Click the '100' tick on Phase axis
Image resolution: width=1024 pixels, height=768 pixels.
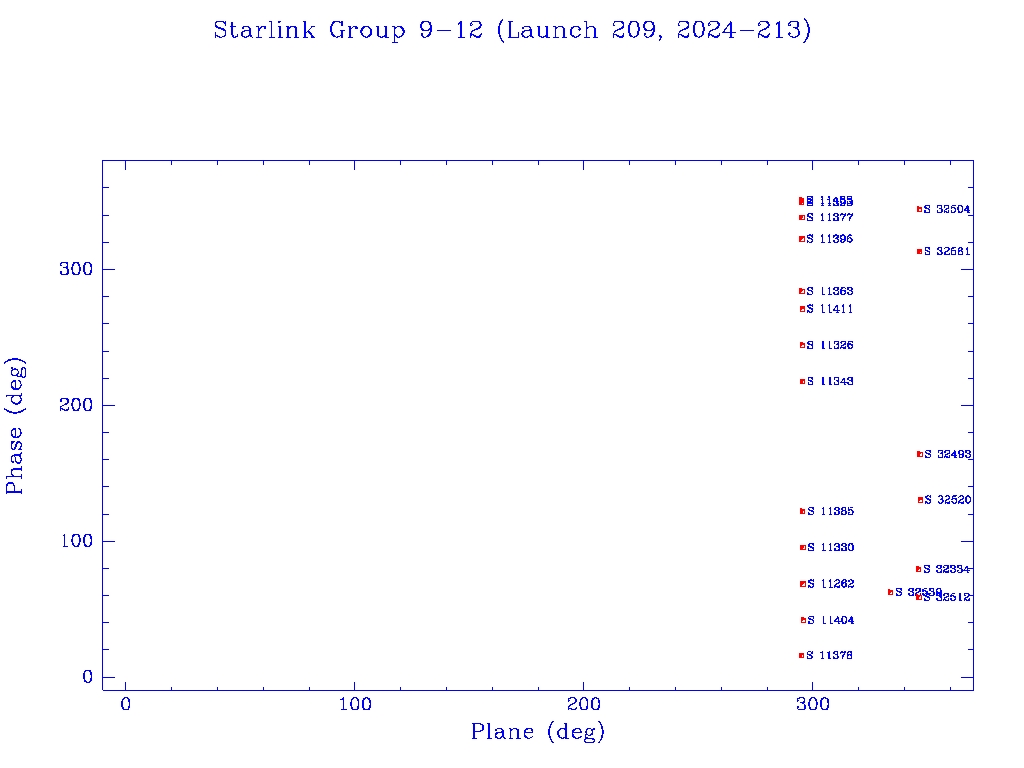coord(76,541)
